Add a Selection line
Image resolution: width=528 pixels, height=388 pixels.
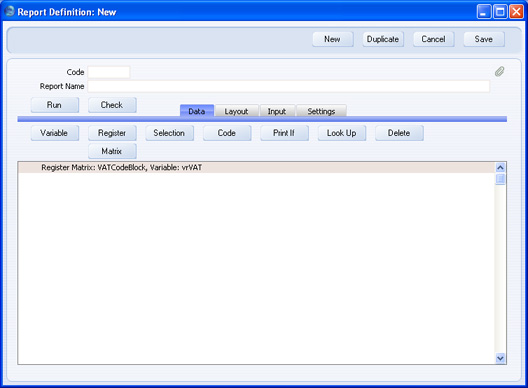[x=169, y=133]
